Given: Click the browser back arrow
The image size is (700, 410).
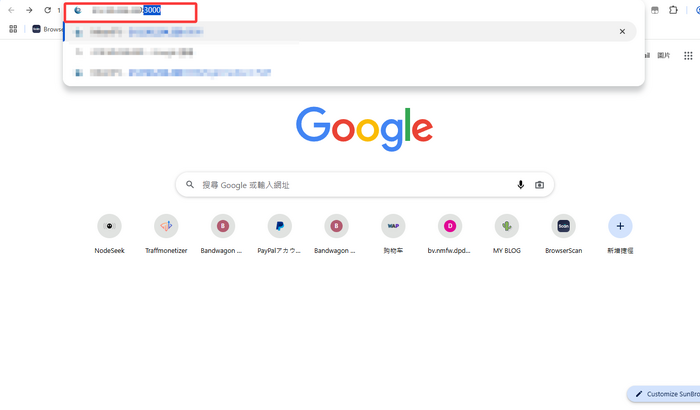Looking at the screenshot, I should 11,10.
